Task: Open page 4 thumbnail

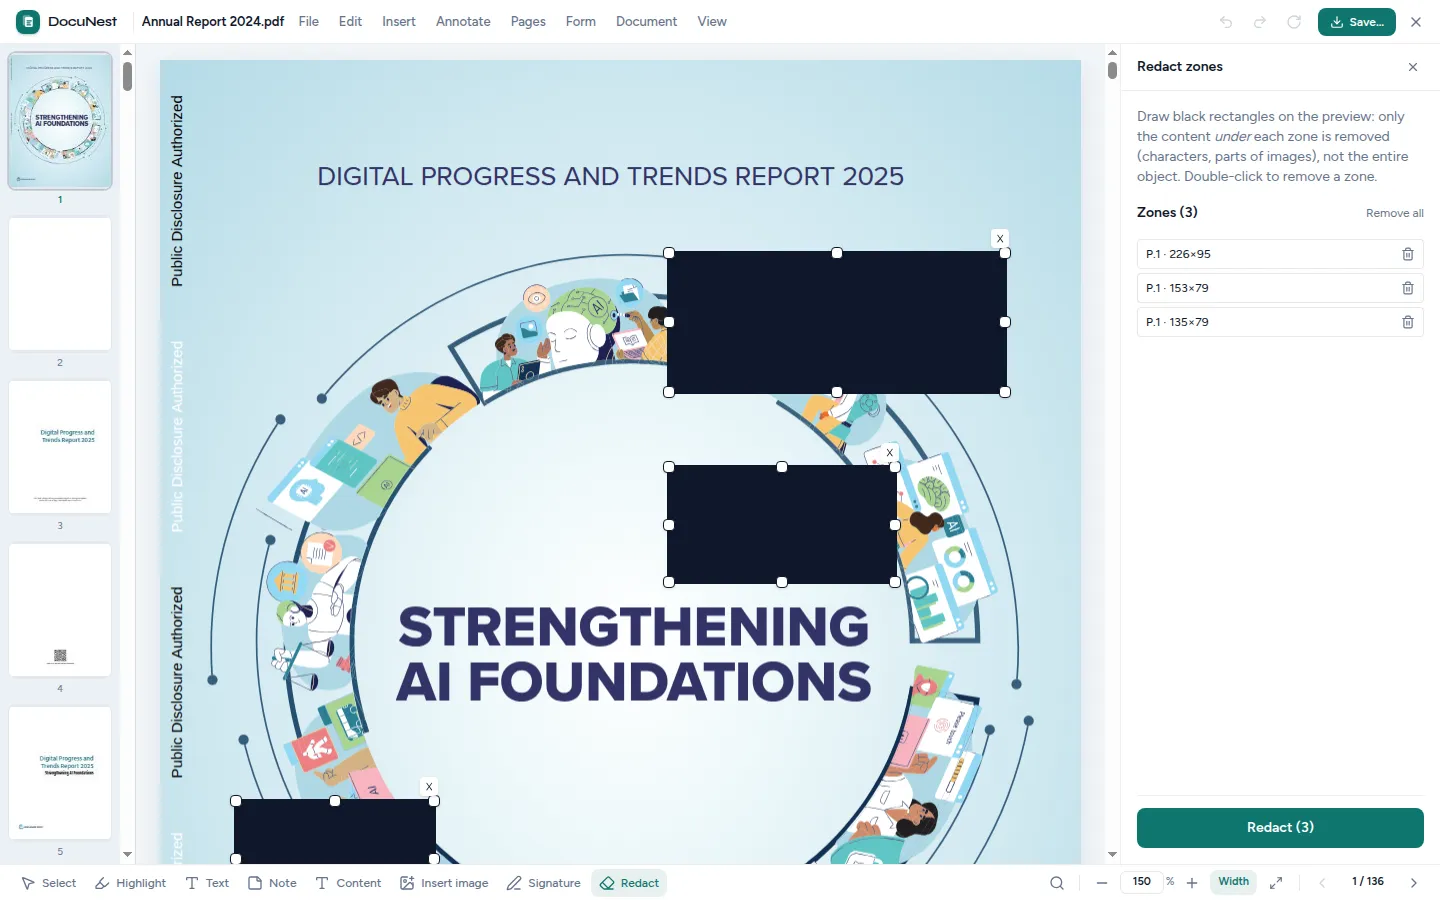Action: [x=60, y=610]
